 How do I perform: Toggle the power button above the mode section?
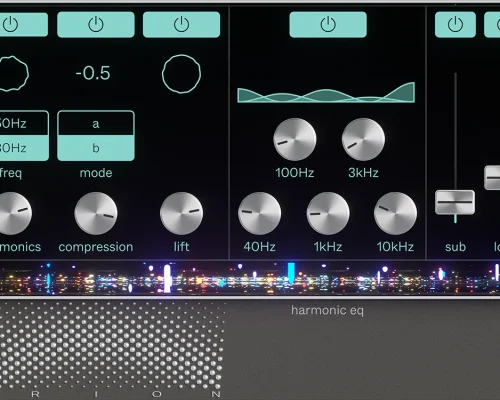click(96, 25)
